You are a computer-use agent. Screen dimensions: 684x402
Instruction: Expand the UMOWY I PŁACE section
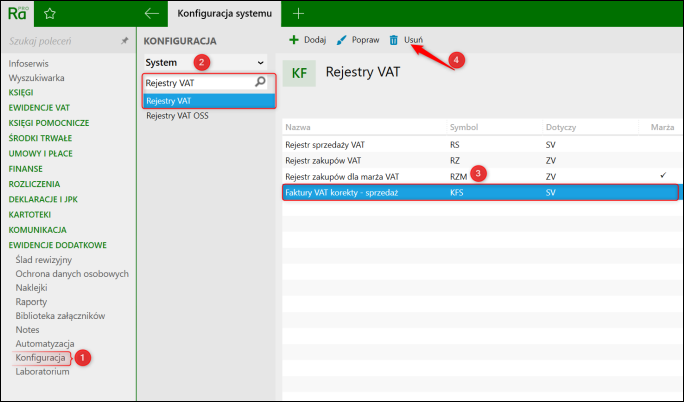[x=41, y=153]
